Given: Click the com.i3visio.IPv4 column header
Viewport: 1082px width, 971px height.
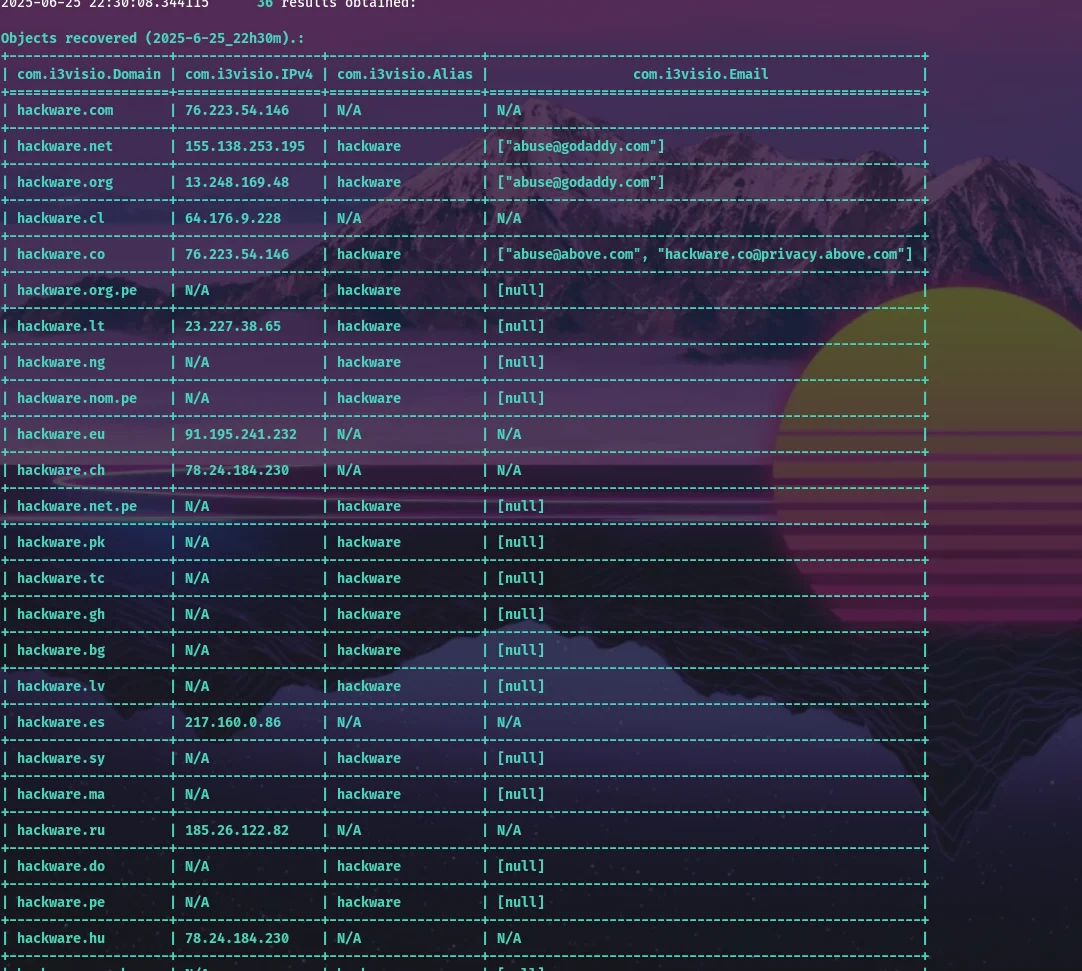Looking at the screenshot, I should tap(248, 75).
